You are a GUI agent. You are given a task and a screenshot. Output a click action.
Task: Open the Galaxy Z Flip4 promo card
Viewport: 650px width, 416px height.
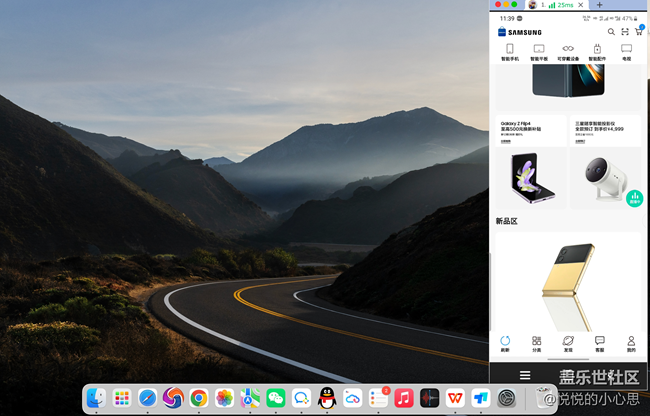pyautogui.click(x=530, y=163)
